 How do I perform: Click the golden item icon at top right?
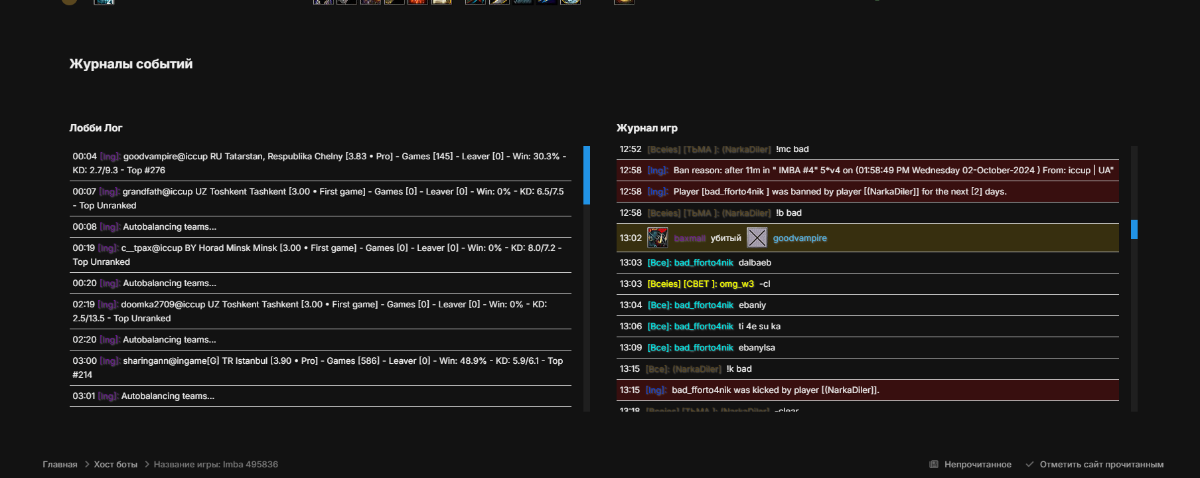[623, 2]
